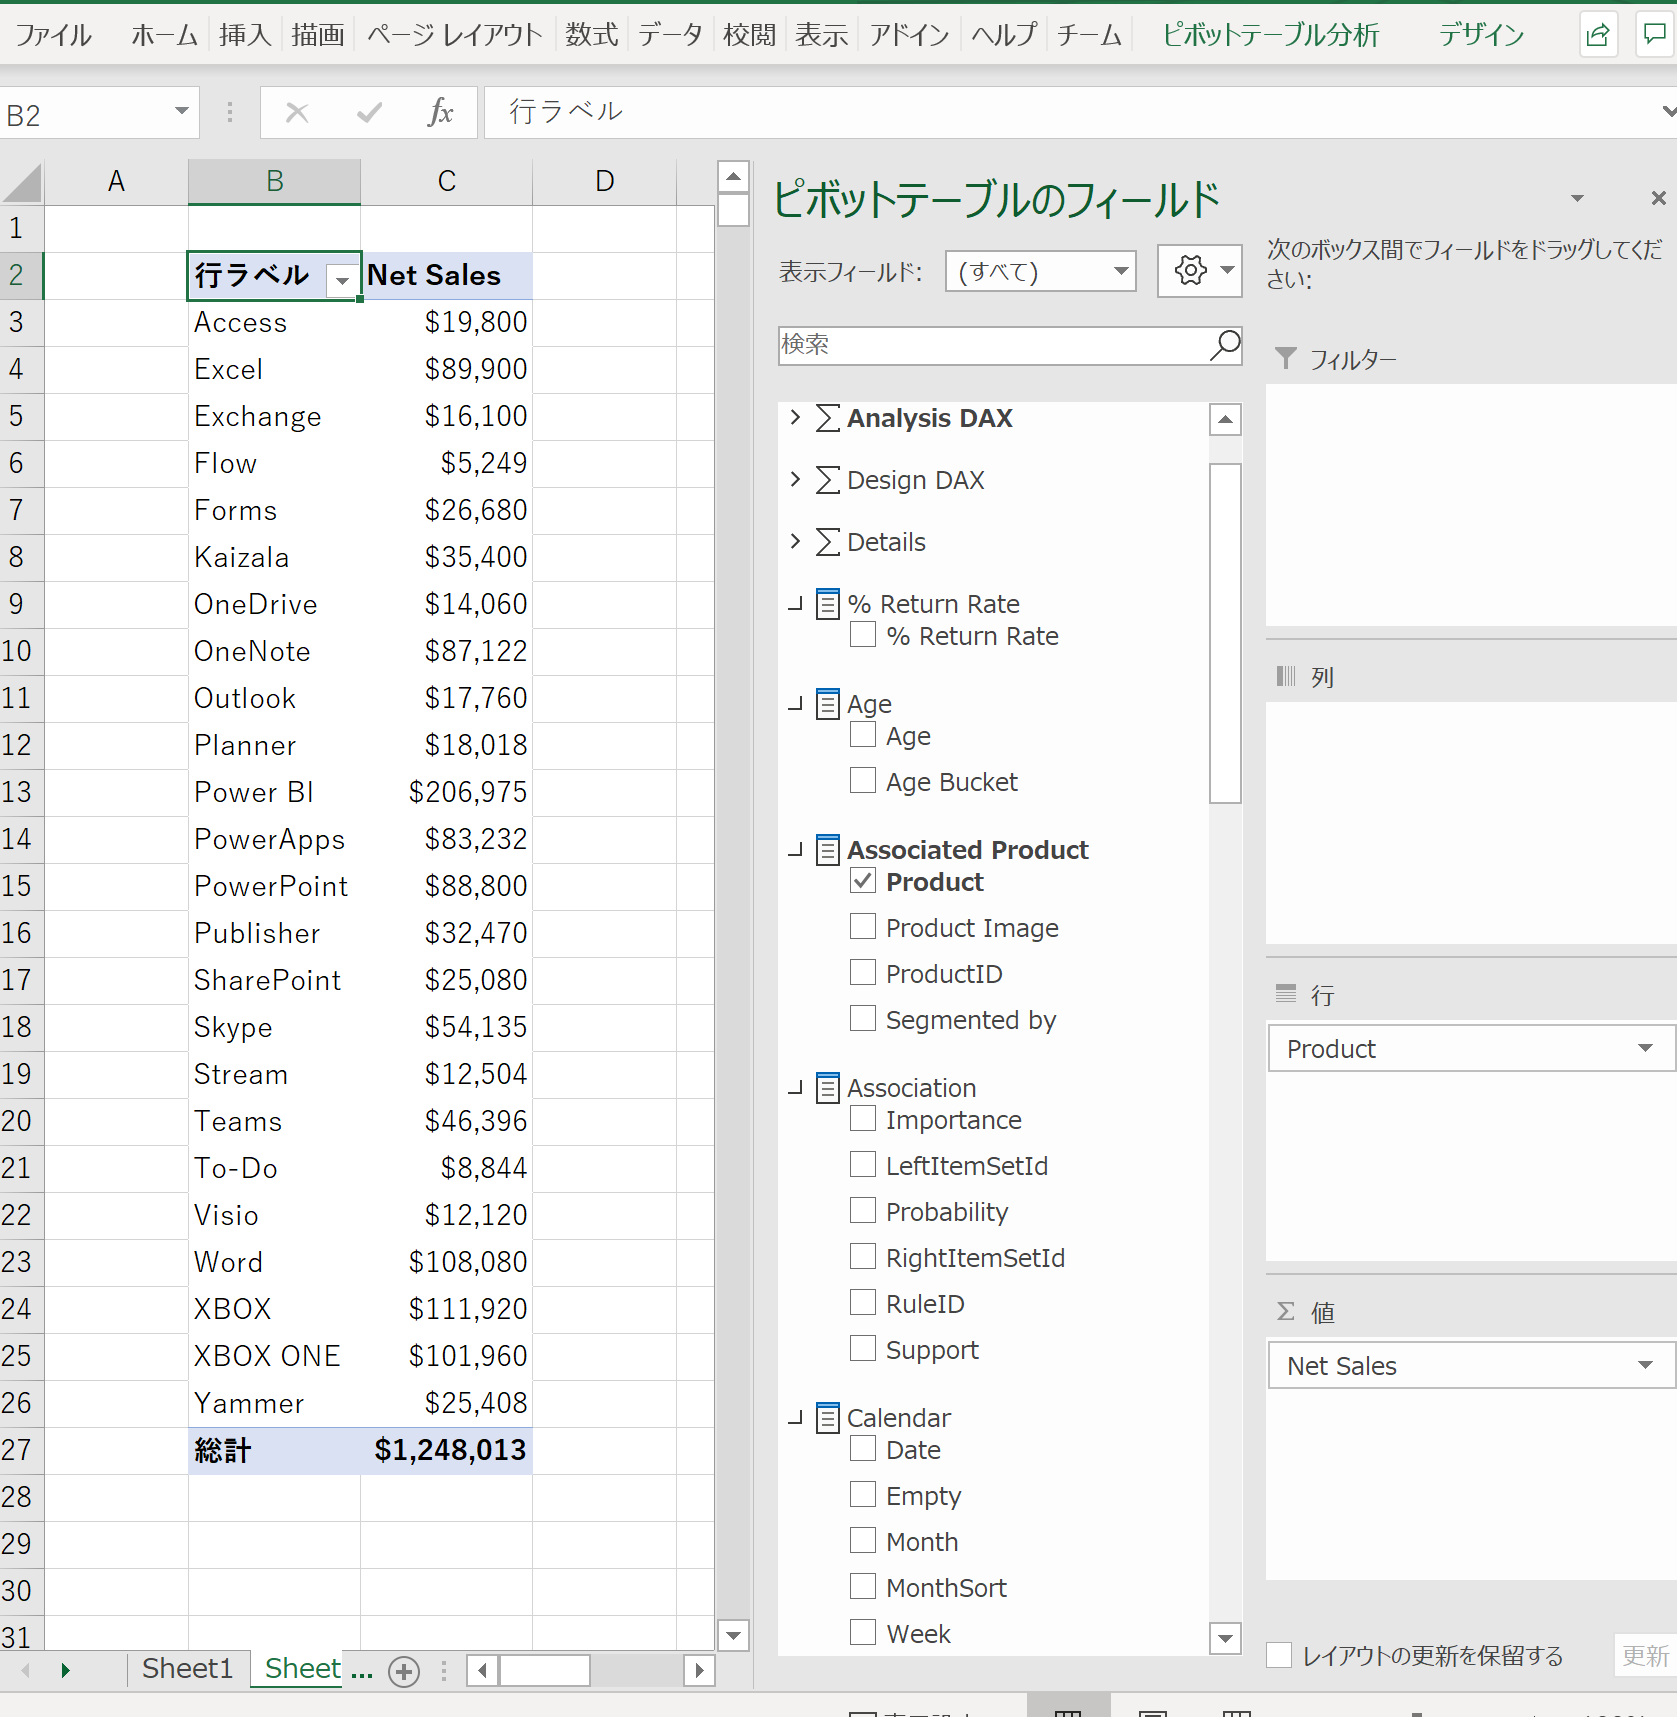Open the Comments icon in the ribbon
Viewport: 1677px width, 1717px height.
pyautogui.click(x=1655, y=35)
